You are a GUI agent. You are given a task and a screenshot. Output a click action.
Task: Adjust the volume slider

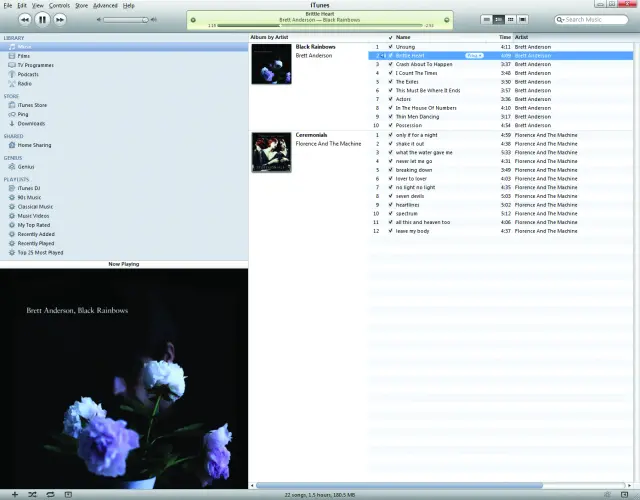[125, 19]
